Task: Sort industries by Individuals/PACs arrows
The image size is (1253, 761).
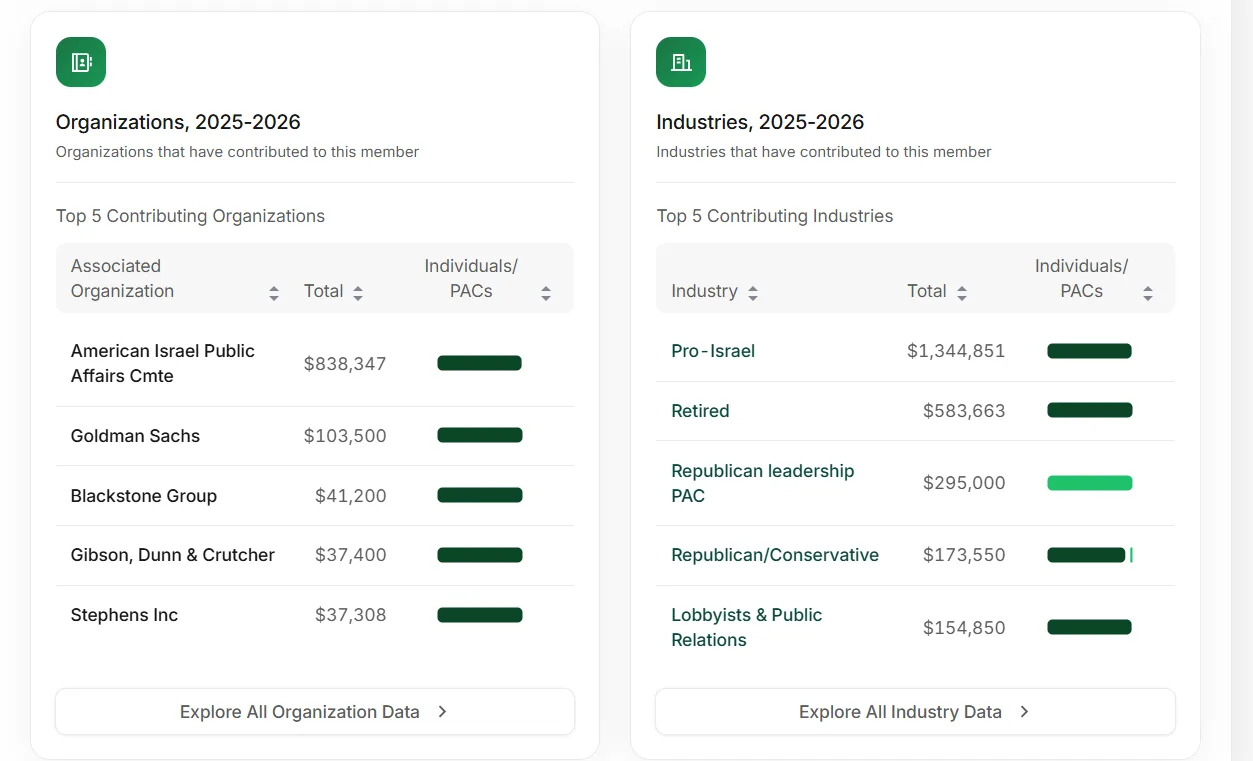Action: tap(1148, 293)
